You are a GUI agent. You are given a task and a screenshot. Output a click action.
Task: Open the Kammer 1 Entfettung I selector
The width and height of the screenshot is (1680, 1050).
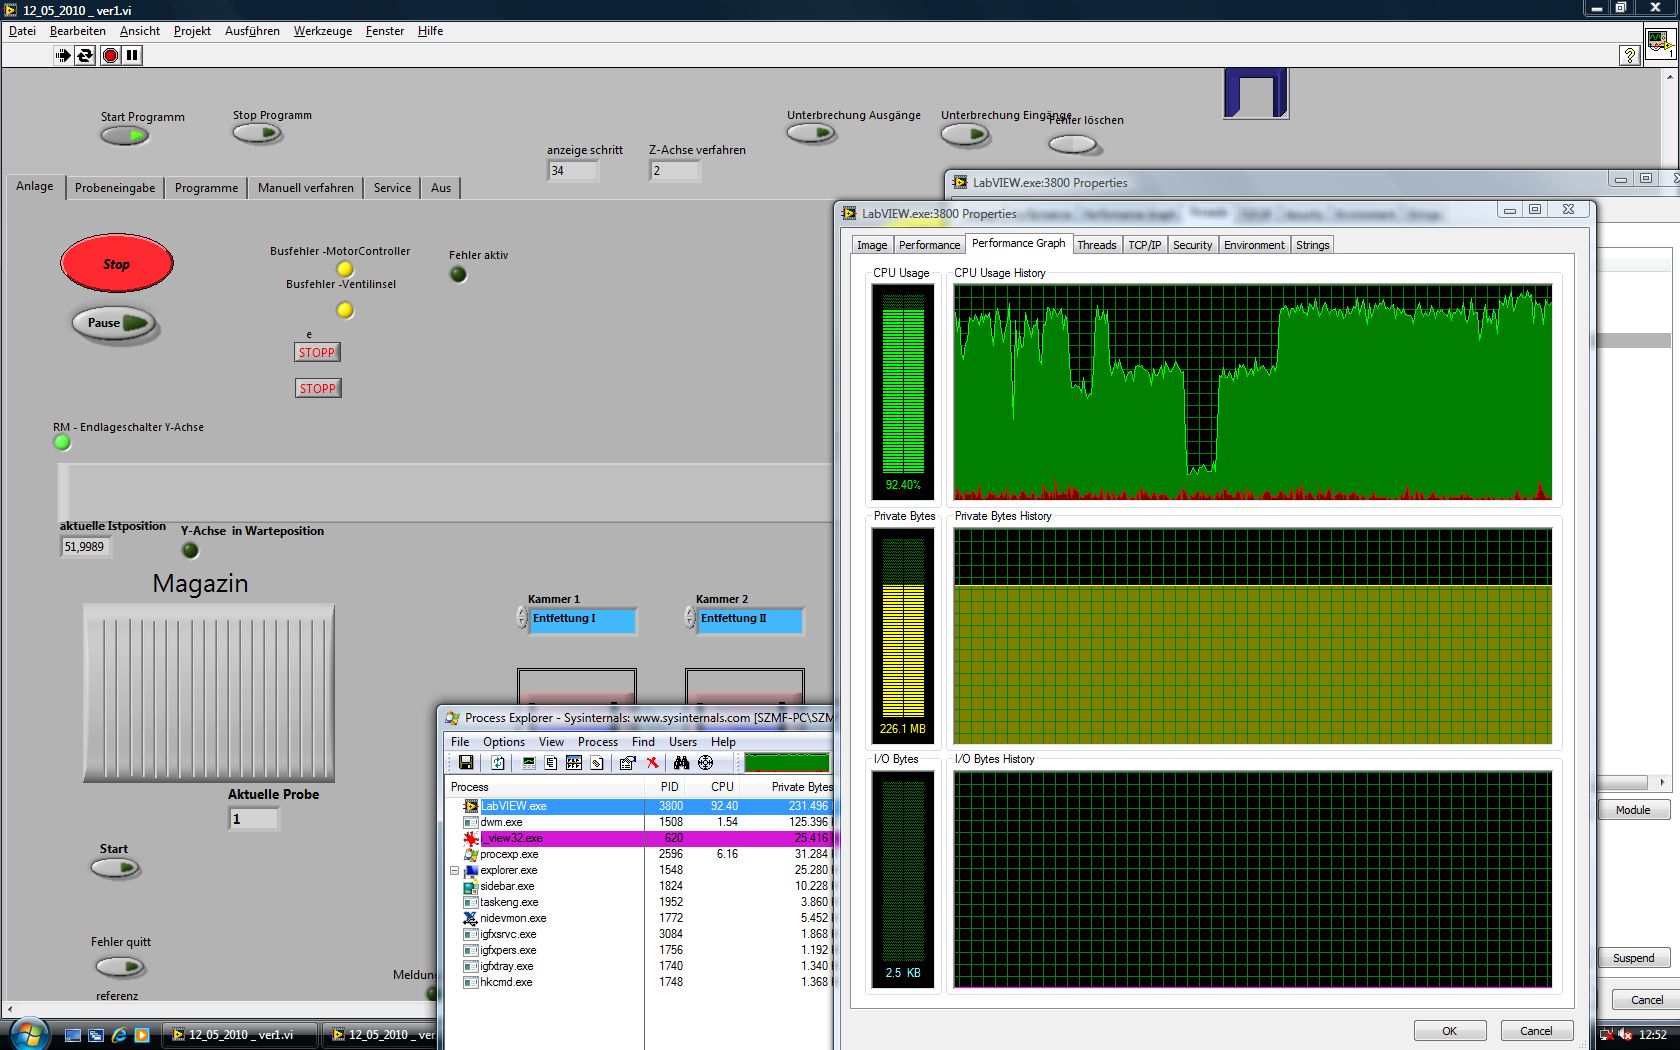pyautogui.click(x=583, y=619)
